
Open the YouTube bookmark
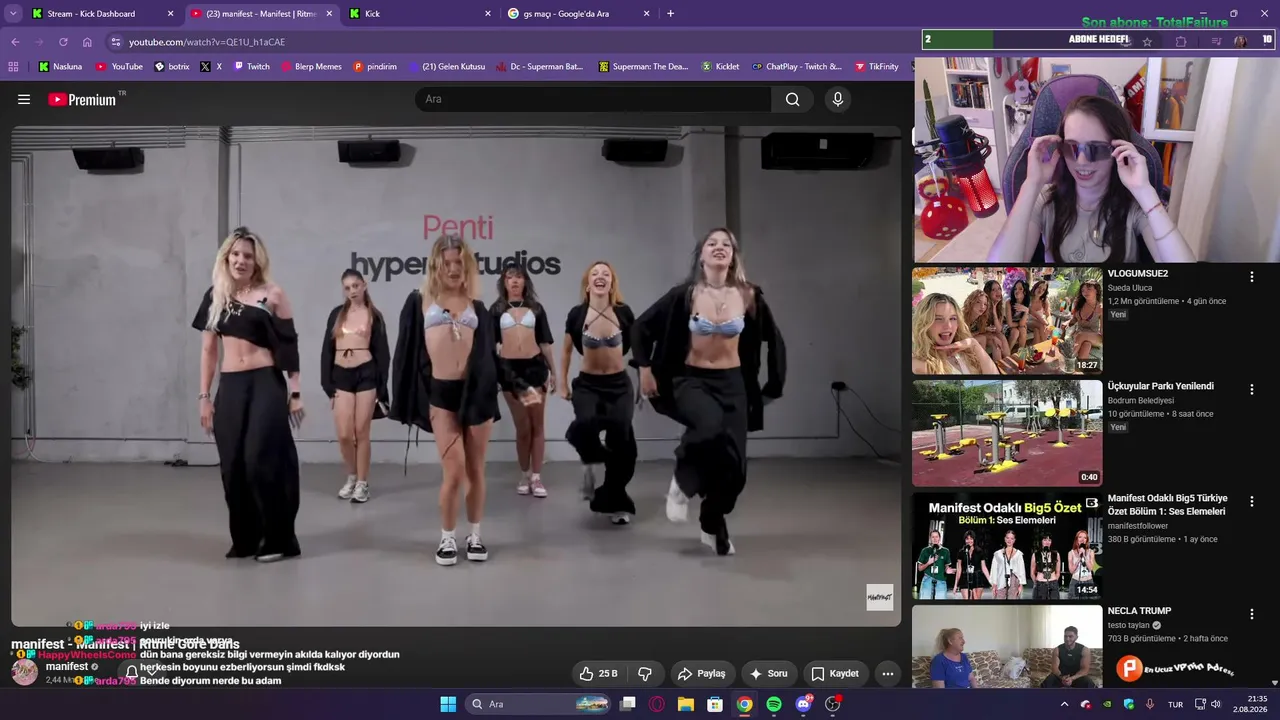click(119, 67)
